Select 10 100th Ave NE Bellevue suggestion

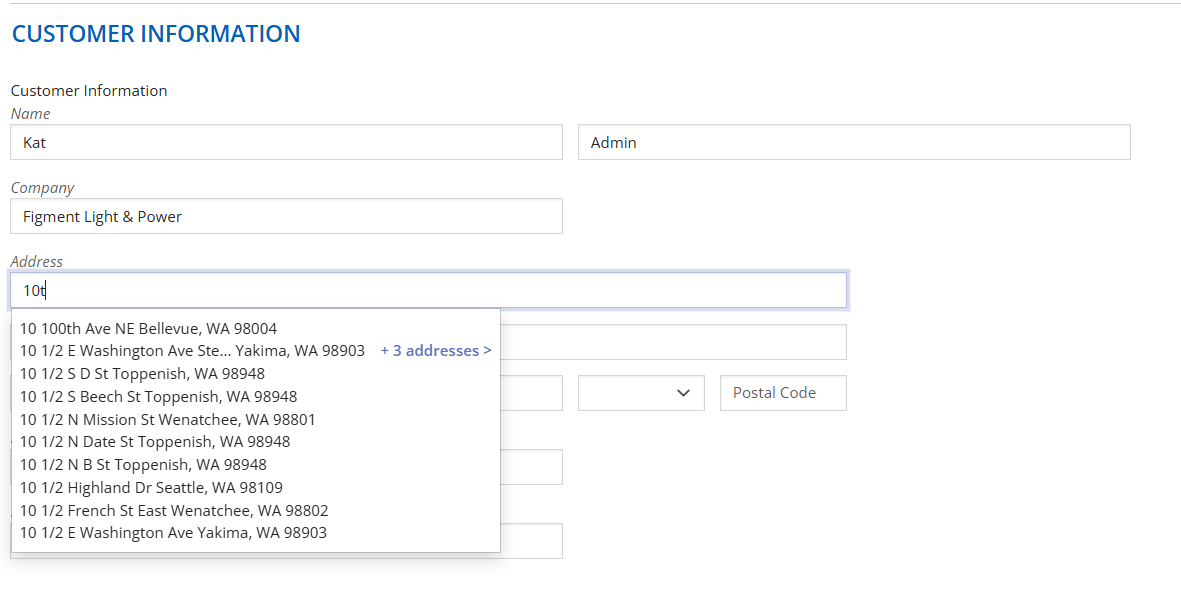148,328
